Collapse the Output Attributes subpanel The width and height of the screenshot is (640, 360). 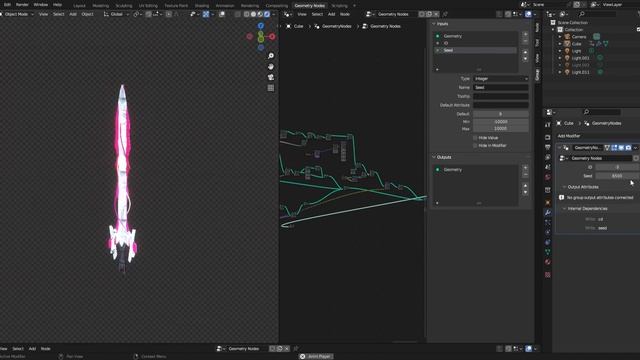pyautogui.click(x=564, y=187)
